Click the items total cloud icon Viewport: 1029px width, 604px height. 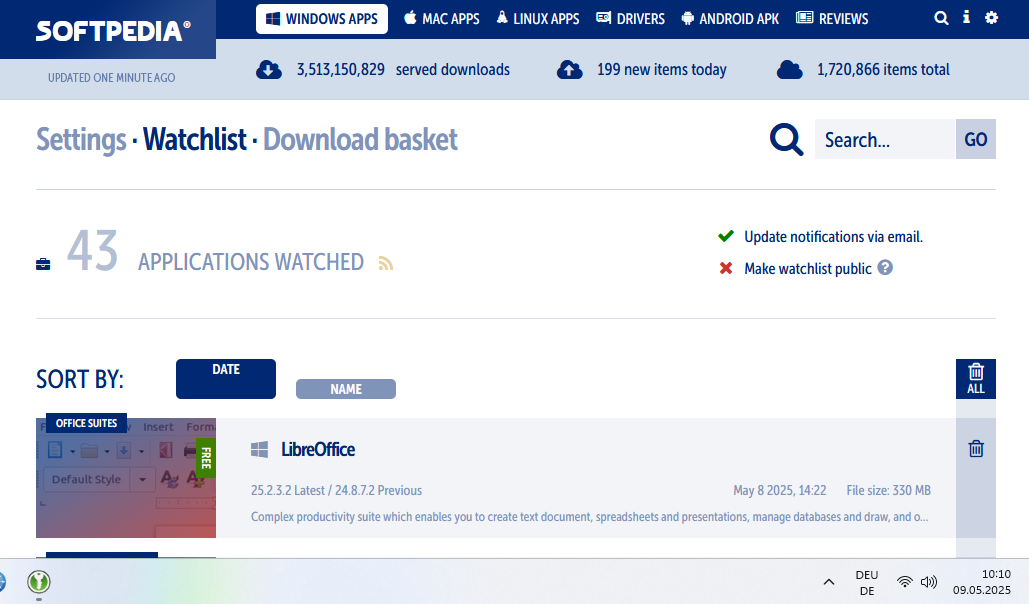[789, 70]
